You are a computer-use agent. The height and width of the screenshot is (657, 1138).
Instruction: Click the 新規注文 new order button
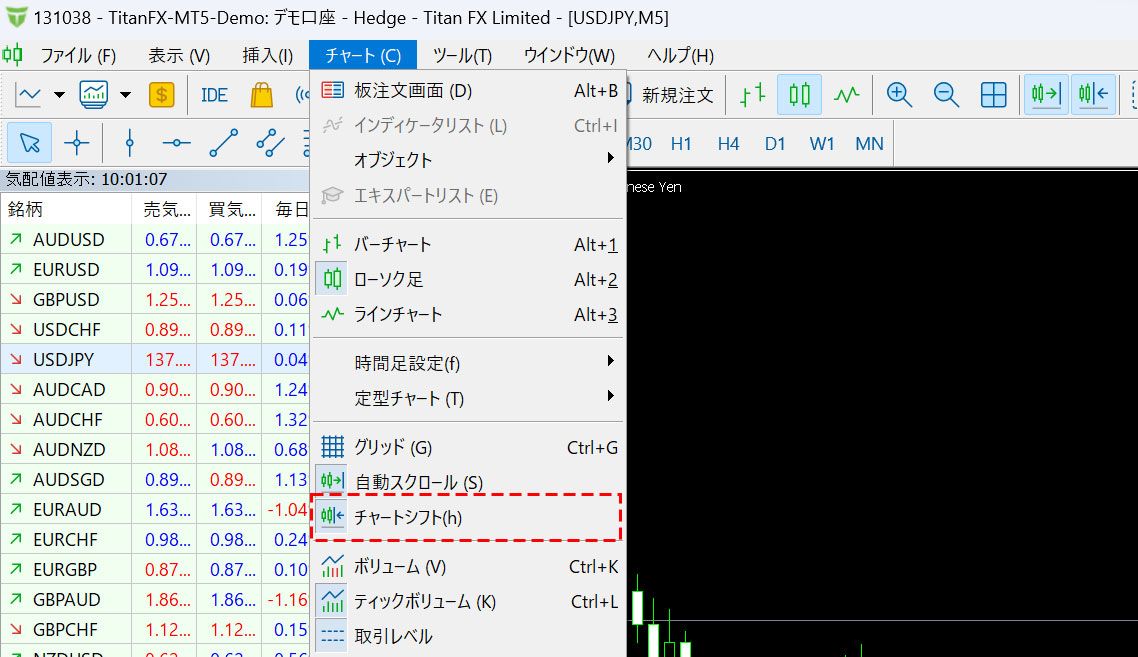(677, 95)
